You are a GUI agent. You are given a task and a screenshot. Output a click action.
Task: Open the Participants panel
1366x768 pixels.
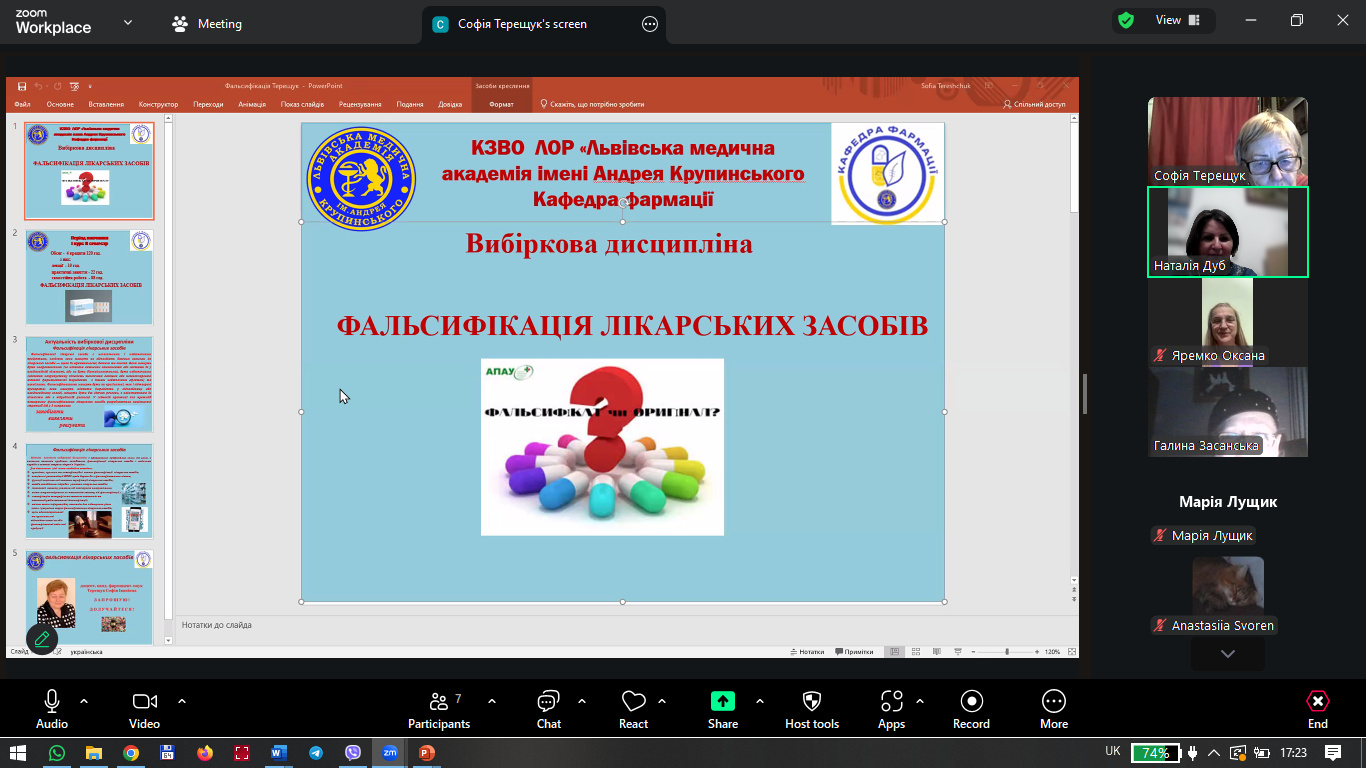coord(439,709)
